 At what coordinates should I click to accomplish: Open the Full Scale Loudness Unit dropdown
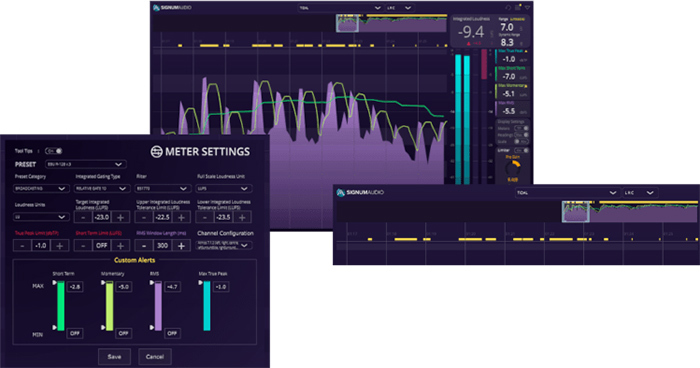(223, 189)
